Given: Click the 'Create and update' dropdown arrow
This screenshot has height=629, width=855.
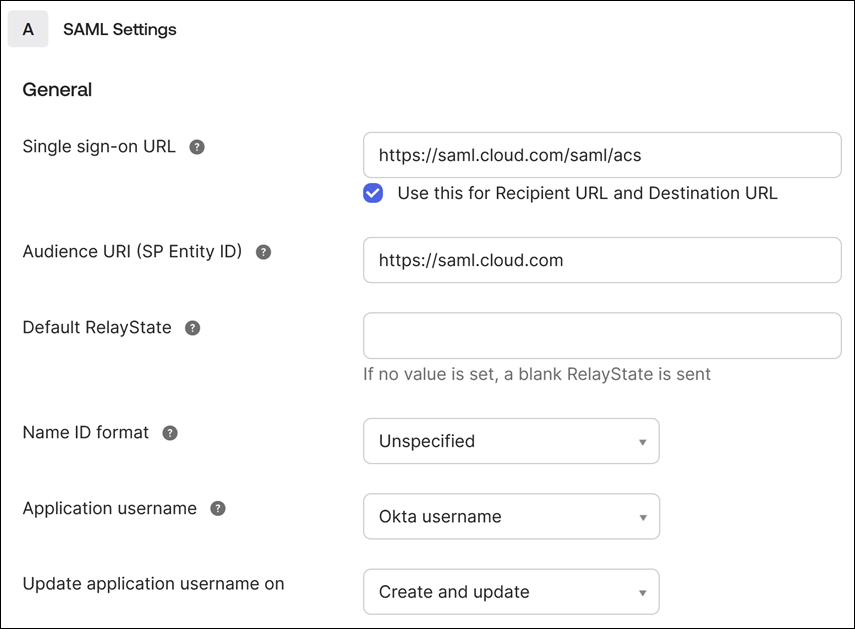Looking at the screenshot, I should 642,593.
